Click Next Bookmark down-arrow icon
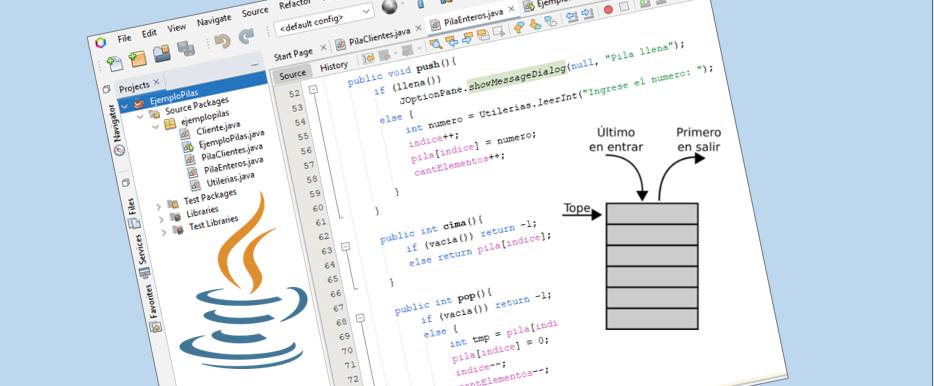This screenshot has width=934, height=386. pyautogui.click(x=535, y=24)
